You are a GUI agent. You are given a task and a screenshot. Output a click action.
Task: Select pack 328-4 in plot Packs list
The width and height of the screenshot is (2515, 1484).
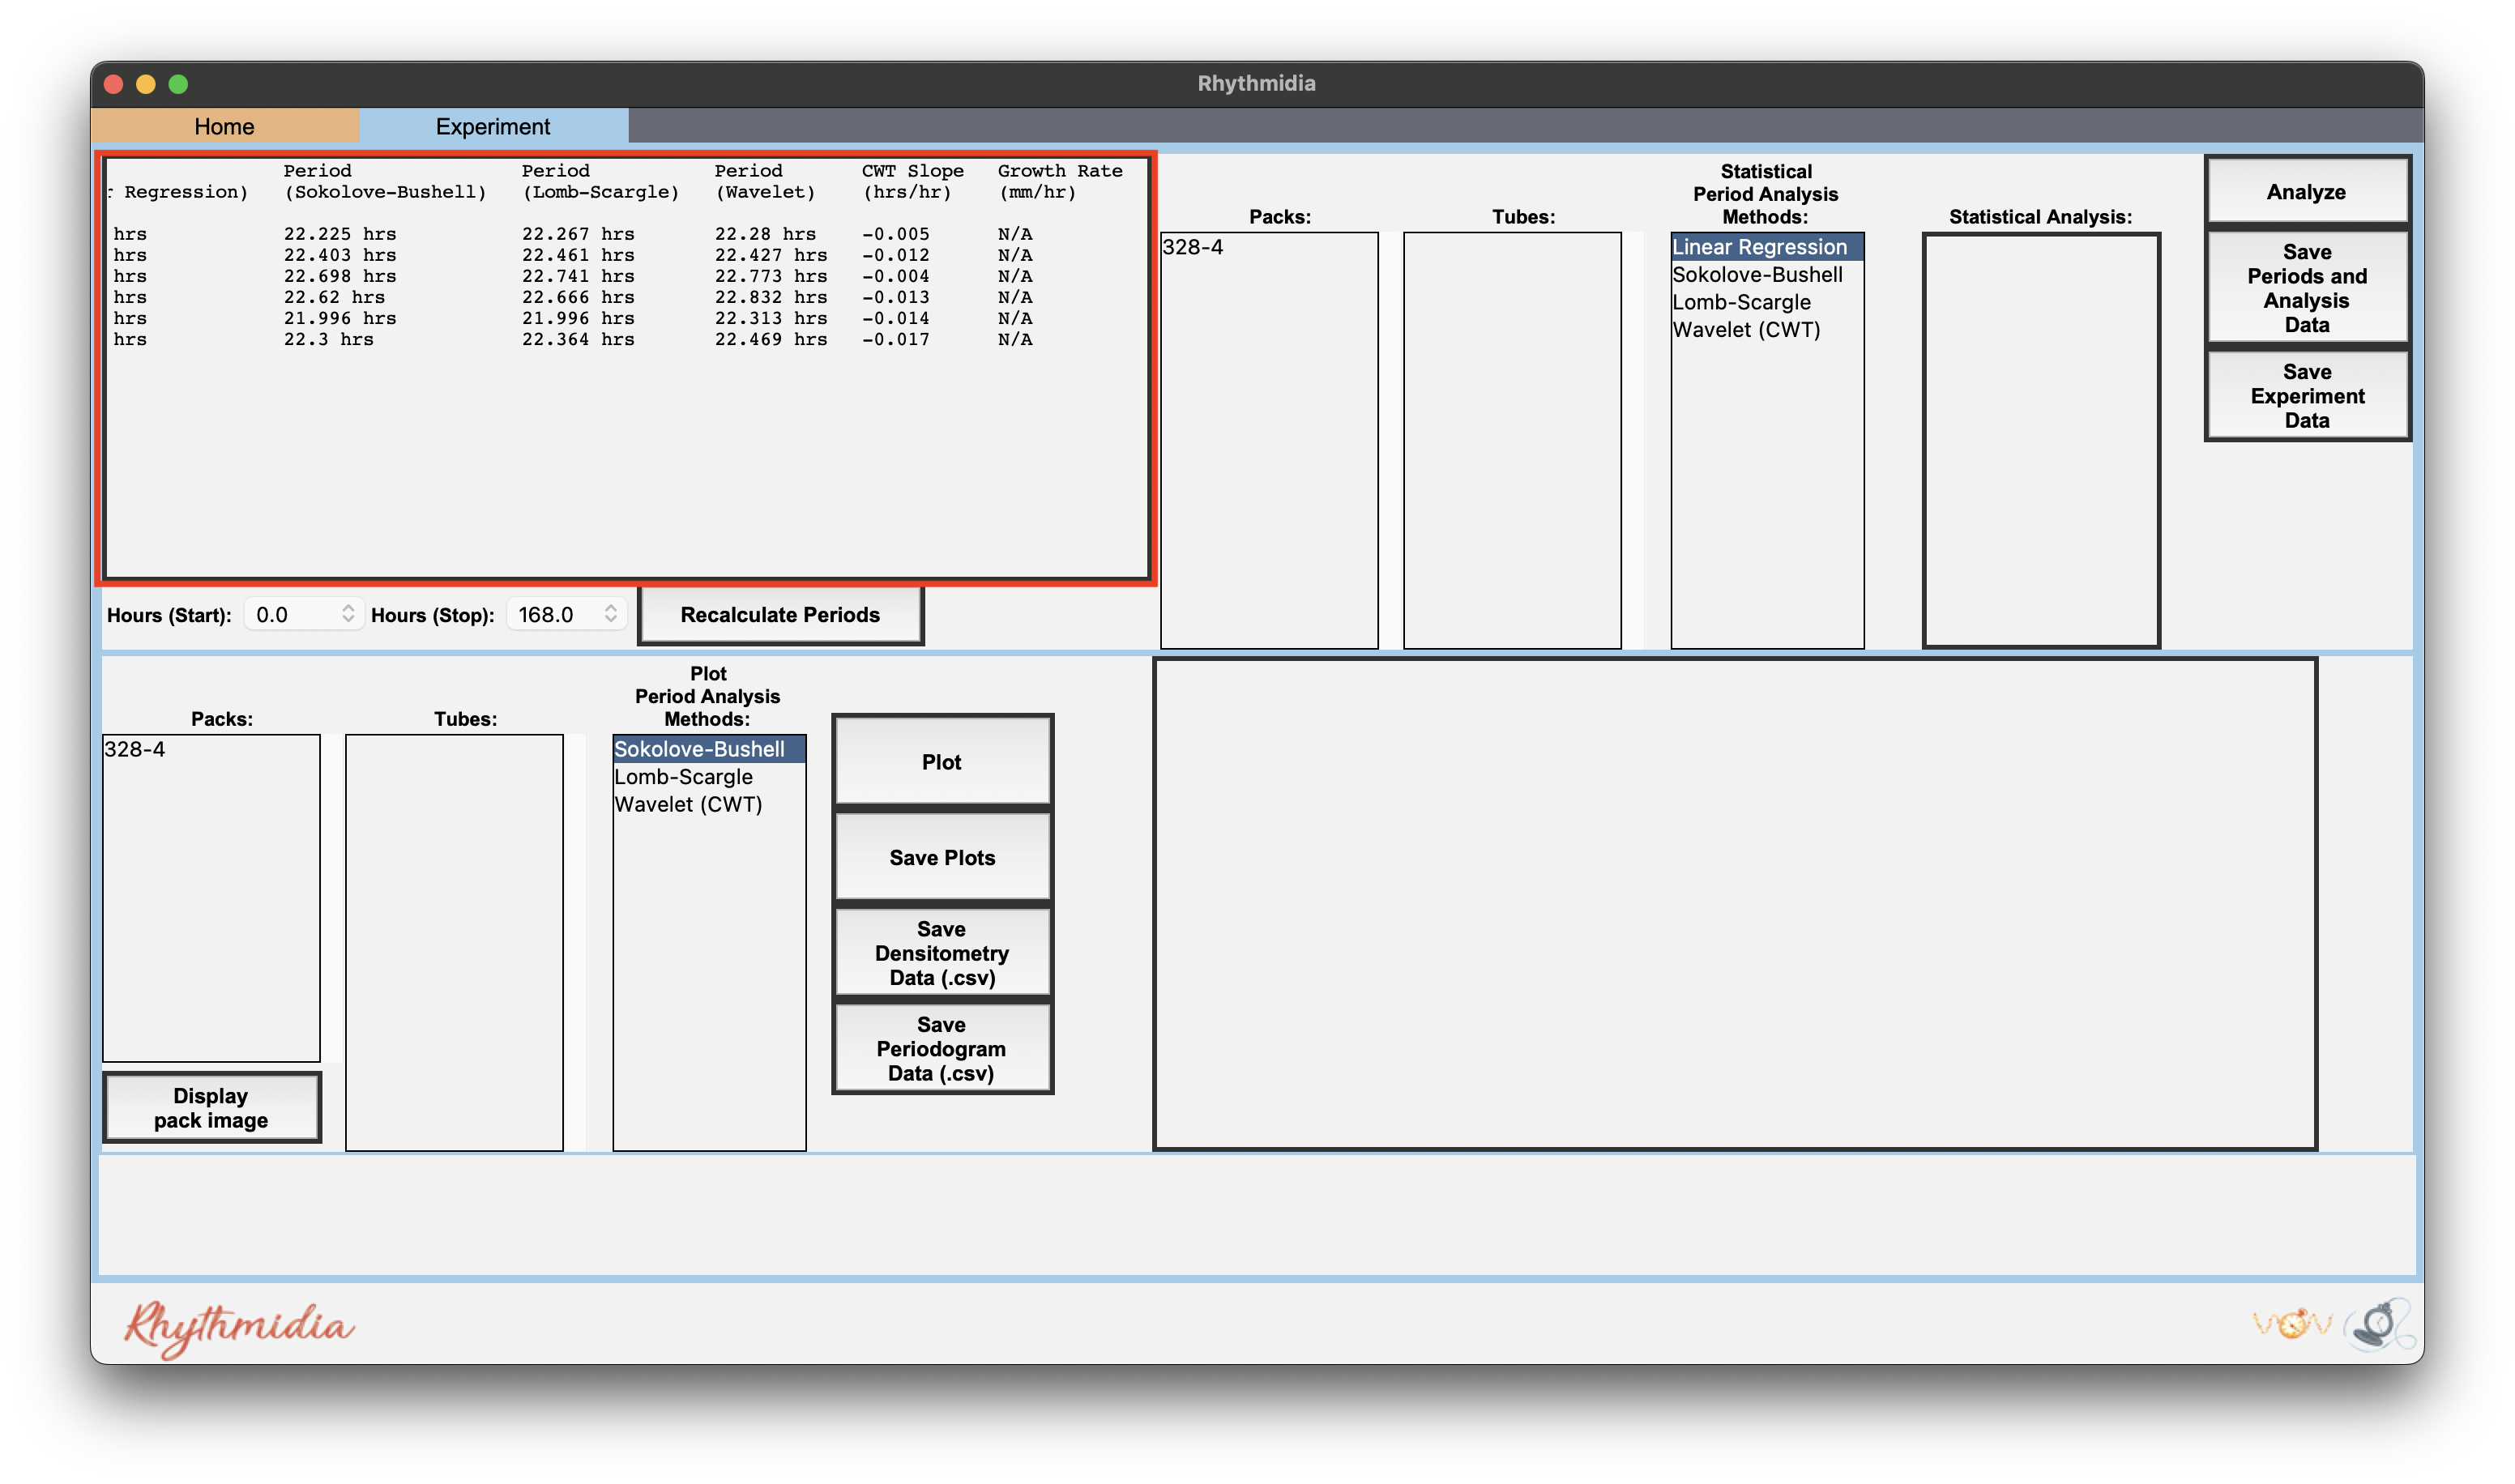point(211,749)
